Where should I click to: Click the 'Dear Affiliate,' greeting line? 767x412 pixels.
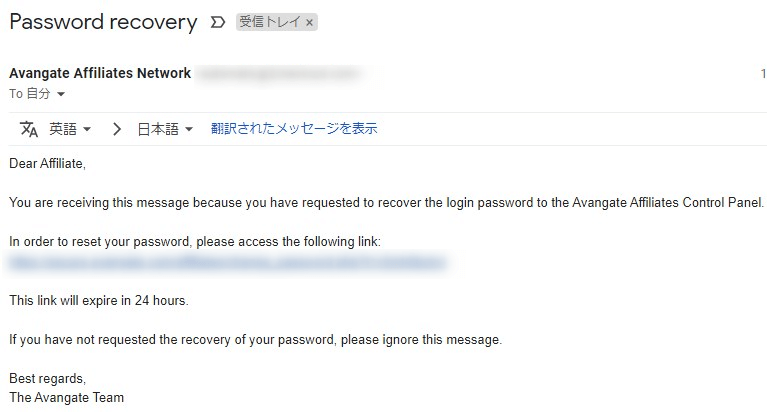[x=47, y=163]
